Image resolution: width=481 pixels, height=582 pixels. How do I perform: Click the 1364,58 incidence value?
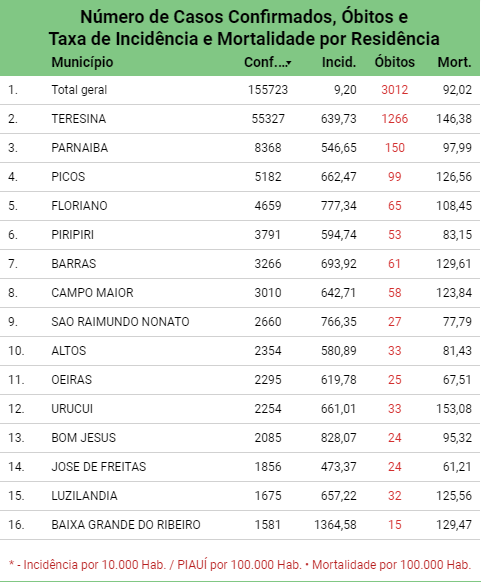[336, 525]
